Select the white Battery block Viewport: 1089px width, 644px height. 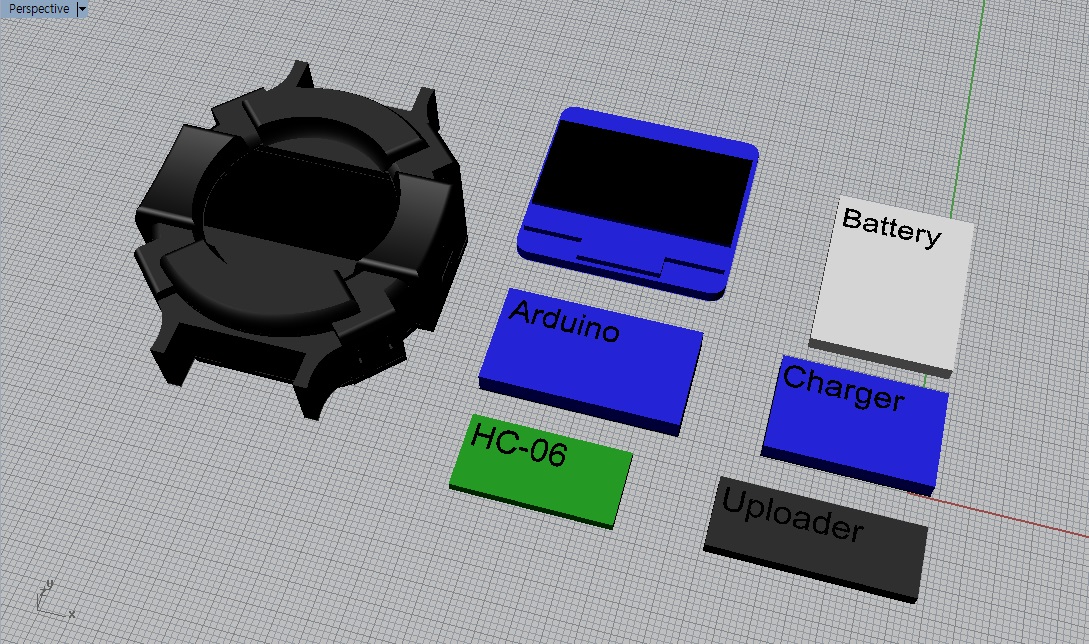point(892,286)
